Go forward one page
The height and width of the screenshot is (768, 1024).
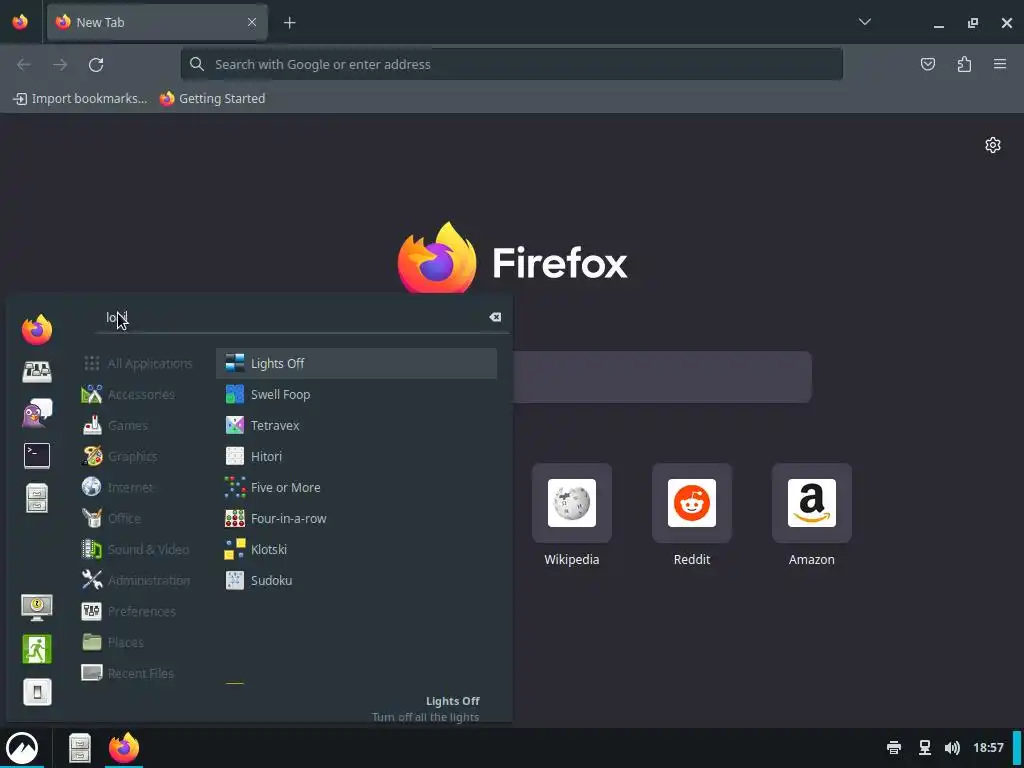click(60, 64)
